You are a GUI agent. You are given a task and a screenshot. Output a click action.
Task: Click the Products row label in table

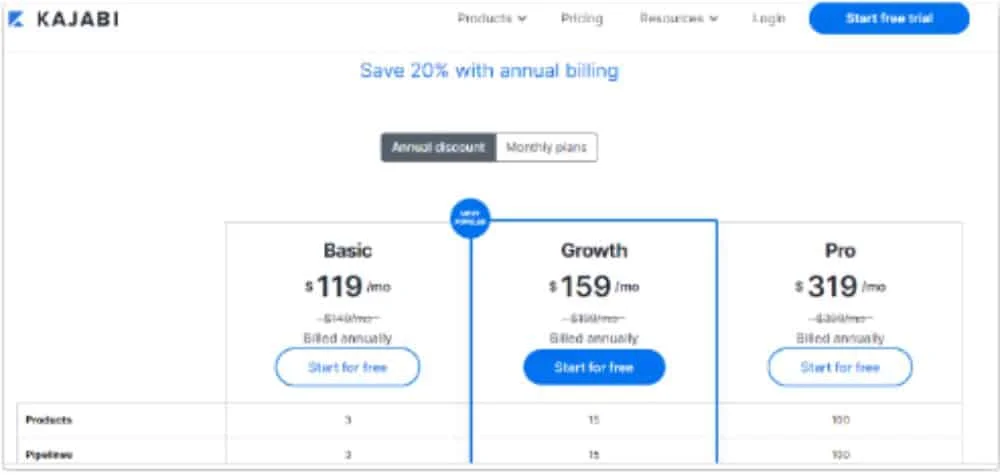click(48, 420)
